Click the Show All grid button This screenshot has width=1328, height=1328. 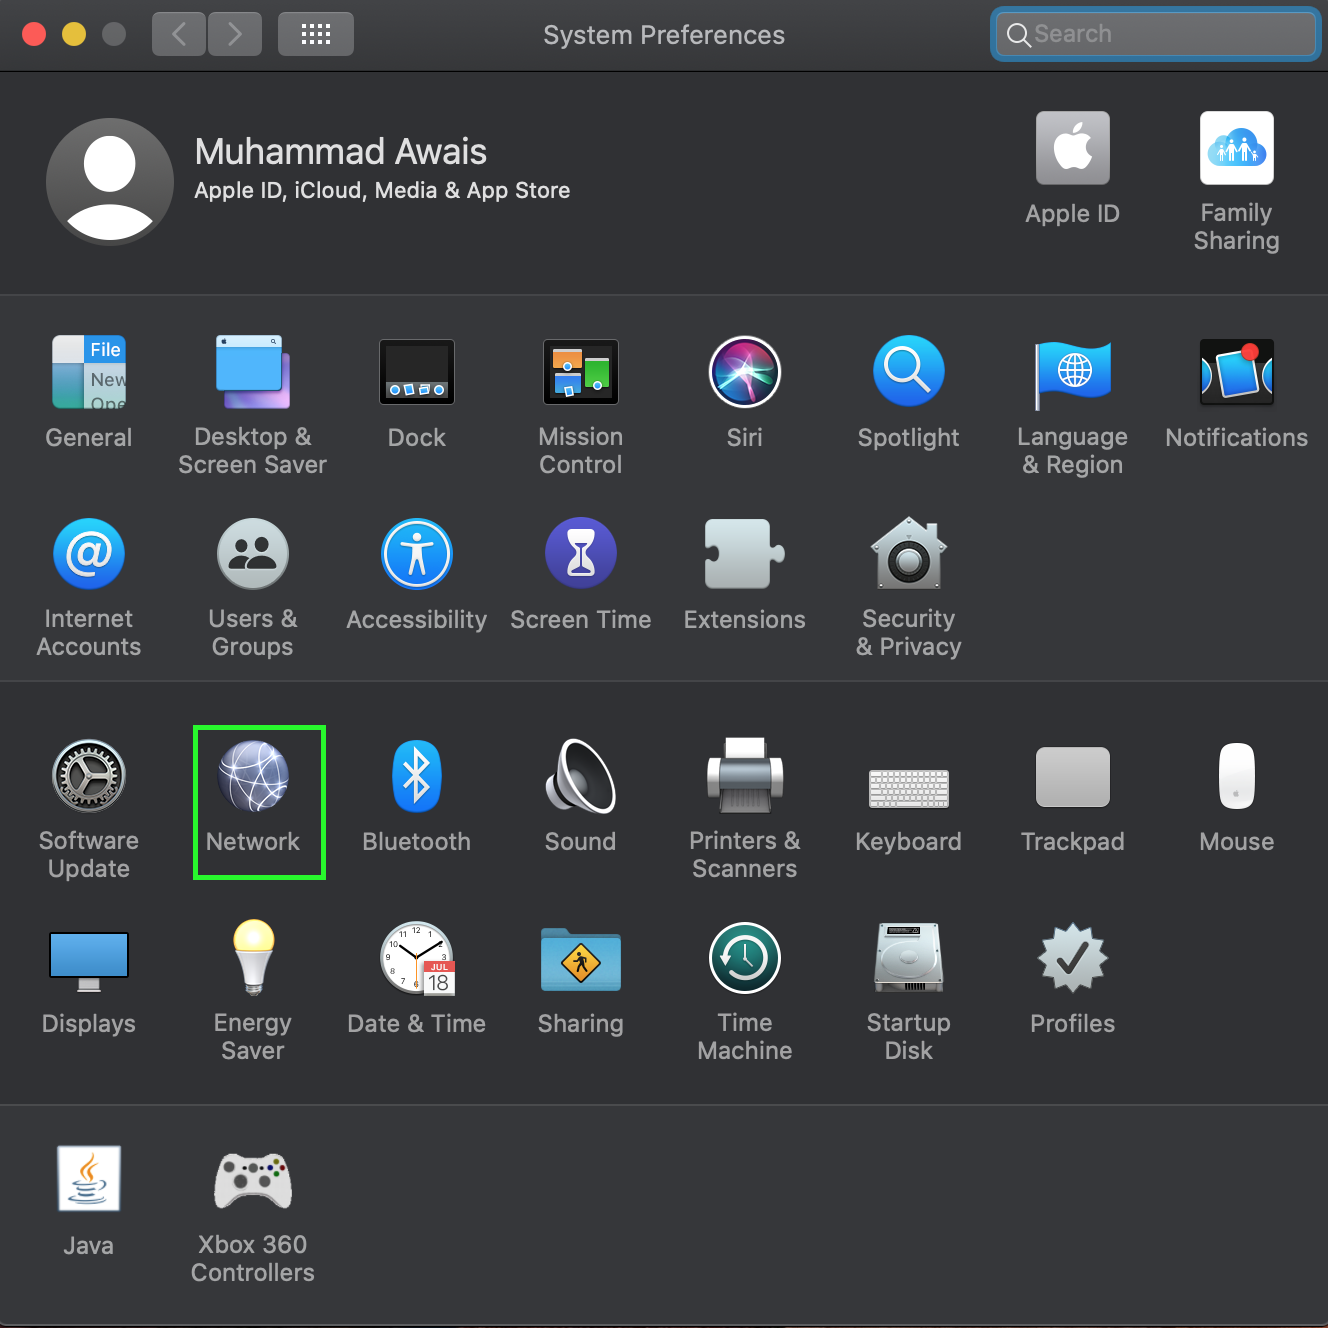coord(316,35)
